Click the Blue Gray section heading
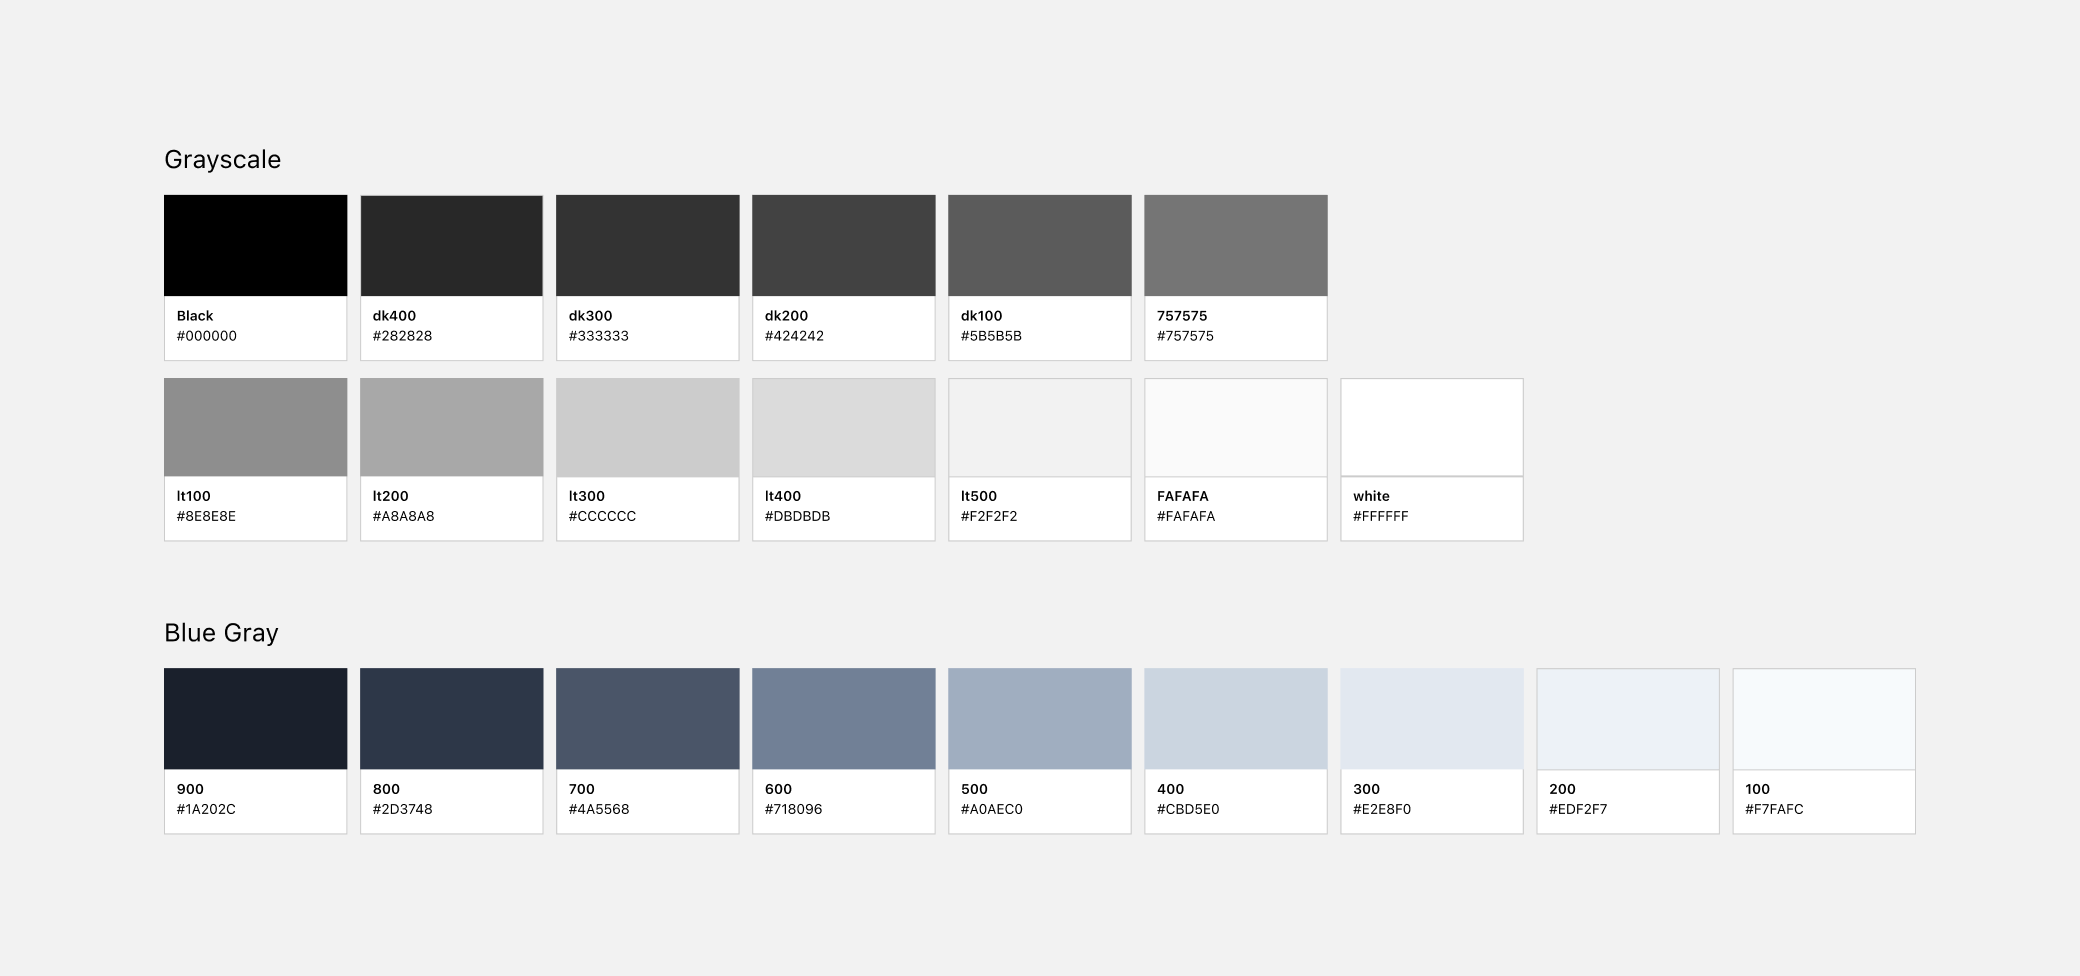Viewport: 2080px width, 976px height. point(221,633)
